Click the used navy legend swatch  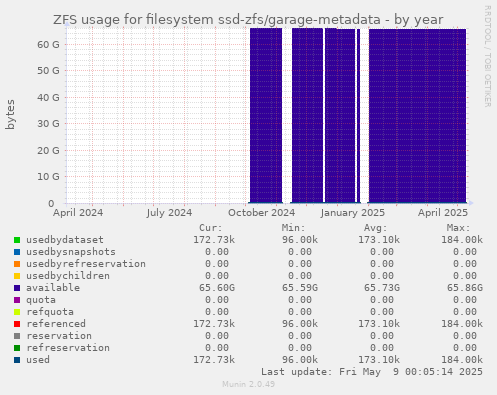(17, 360)
